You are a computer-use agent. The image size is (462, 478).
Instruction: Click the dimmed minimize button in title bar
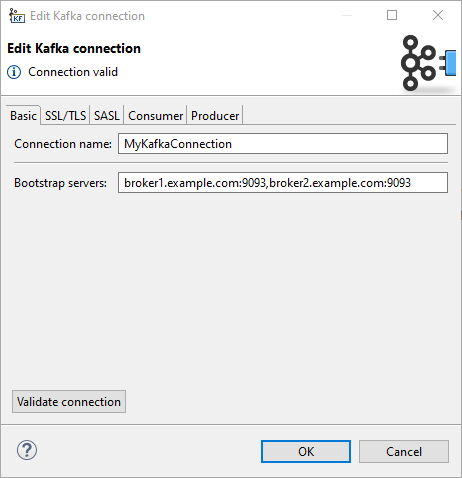point(347,15)
